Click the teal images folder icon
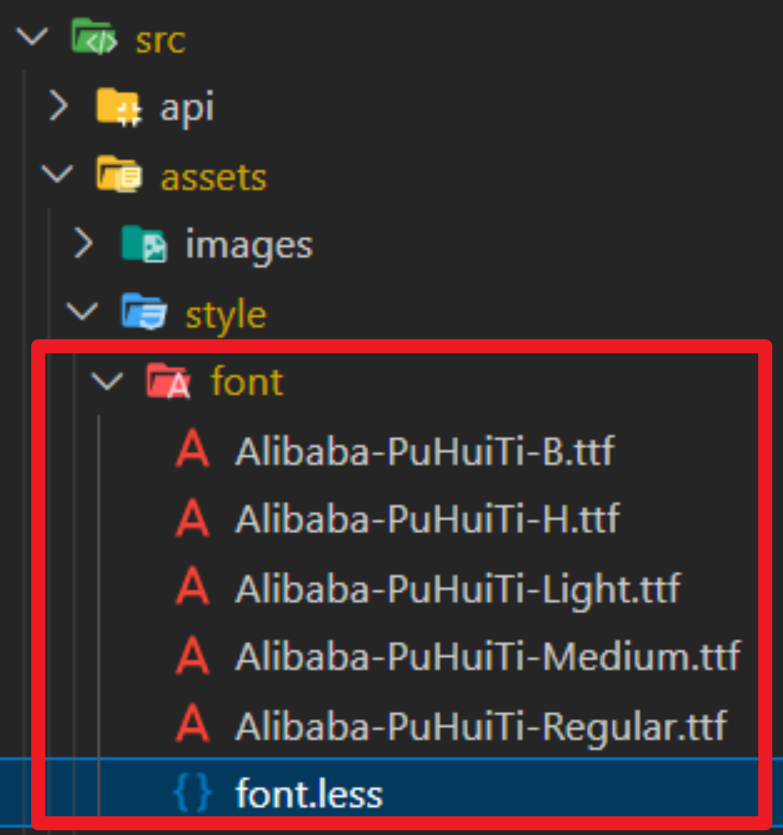This screenshot has height=835, width=783. [144, 243]
